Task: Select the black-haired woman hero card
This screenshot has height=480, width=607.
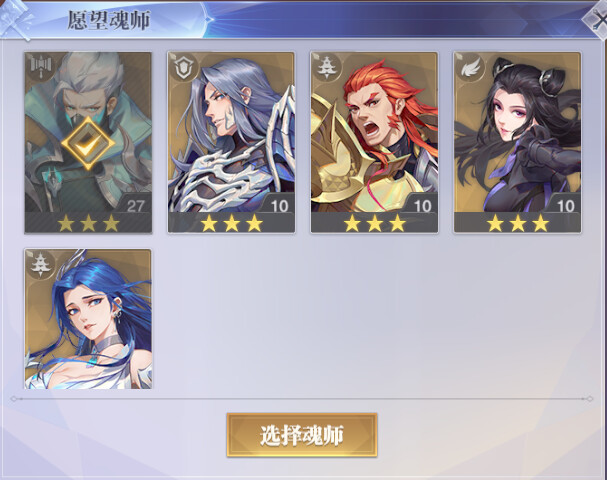Action: (517, 142)
